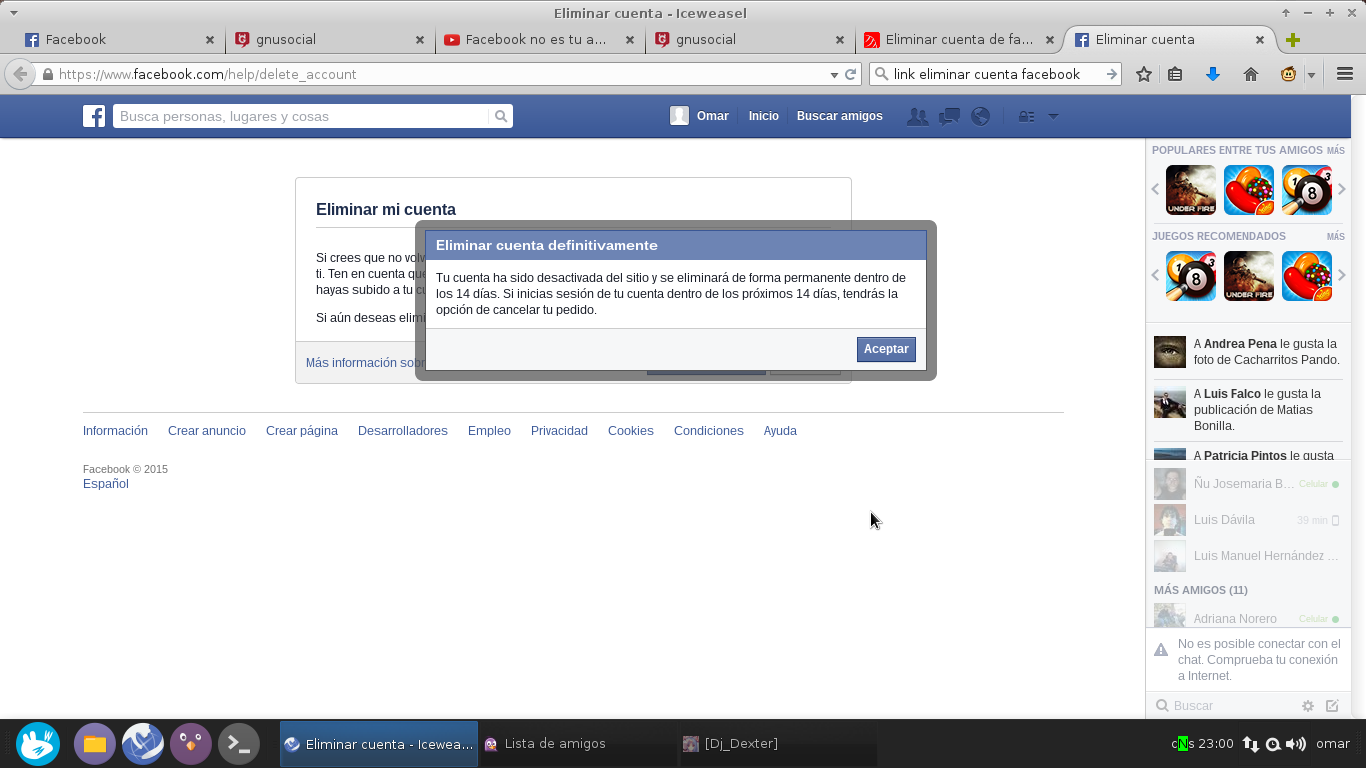Open the account menu arrow in blue bar
The width and height of the screenshot is (1366, 768).
pyautogui.click(x=1053, y=116)
